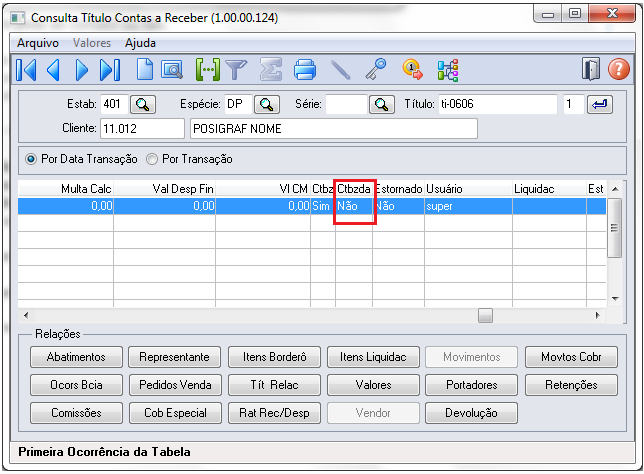Image resolution: width=644 pixels, height=474 pixels.
Task: Click the Movtos Cobr button
Action: [x=571, y=357]
